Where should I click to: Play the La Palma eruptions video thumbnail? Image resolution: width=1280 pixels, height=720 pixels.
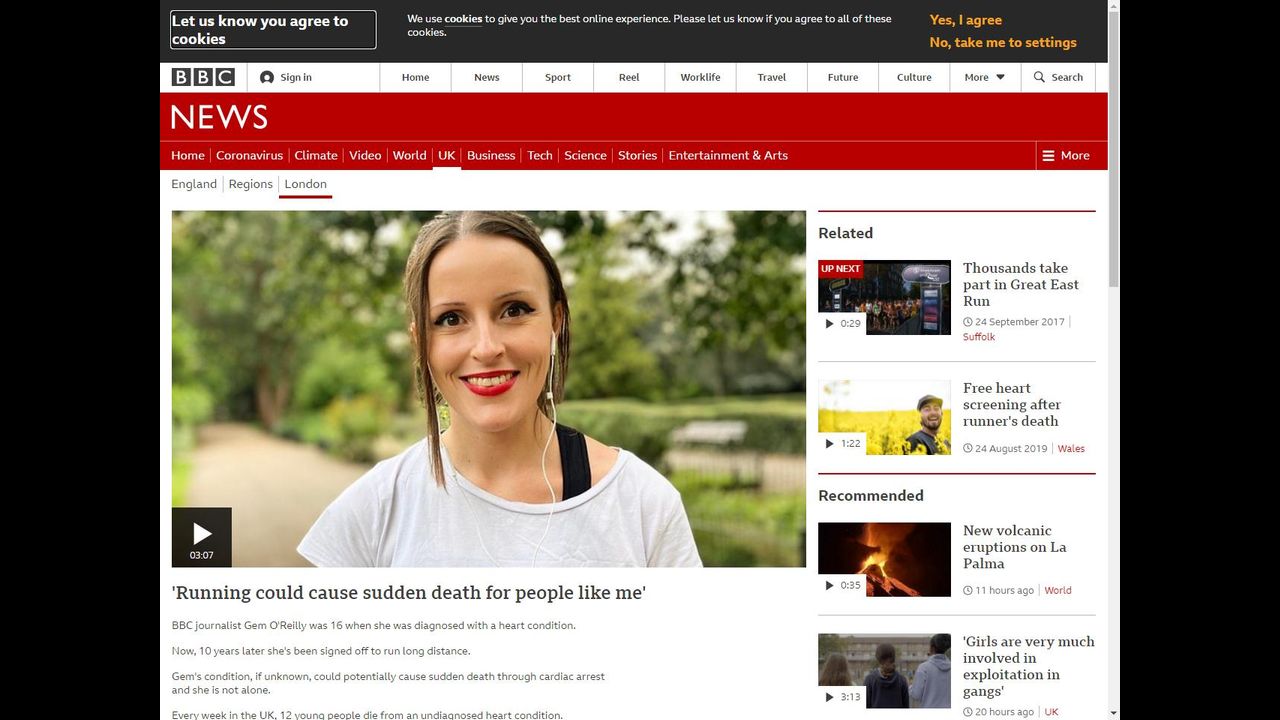[x=884, y=559]
